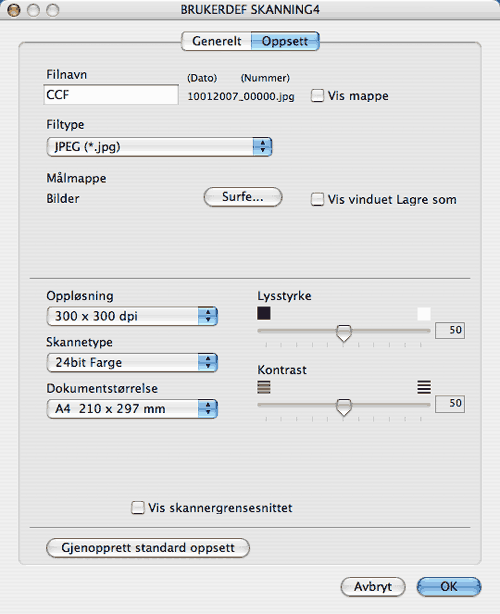This screenshot has width=500, height=614.
Task: Select the Oppsett tab
Action: click(x=285, y=41)
